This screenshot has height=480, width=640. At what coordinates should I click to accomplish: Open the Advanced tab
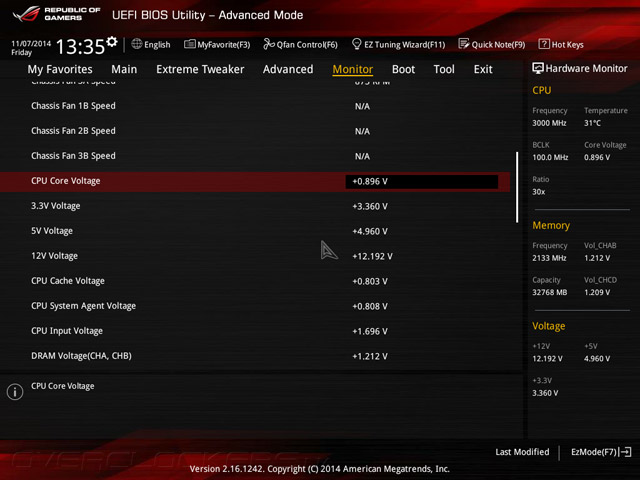[x=288, y=69]
